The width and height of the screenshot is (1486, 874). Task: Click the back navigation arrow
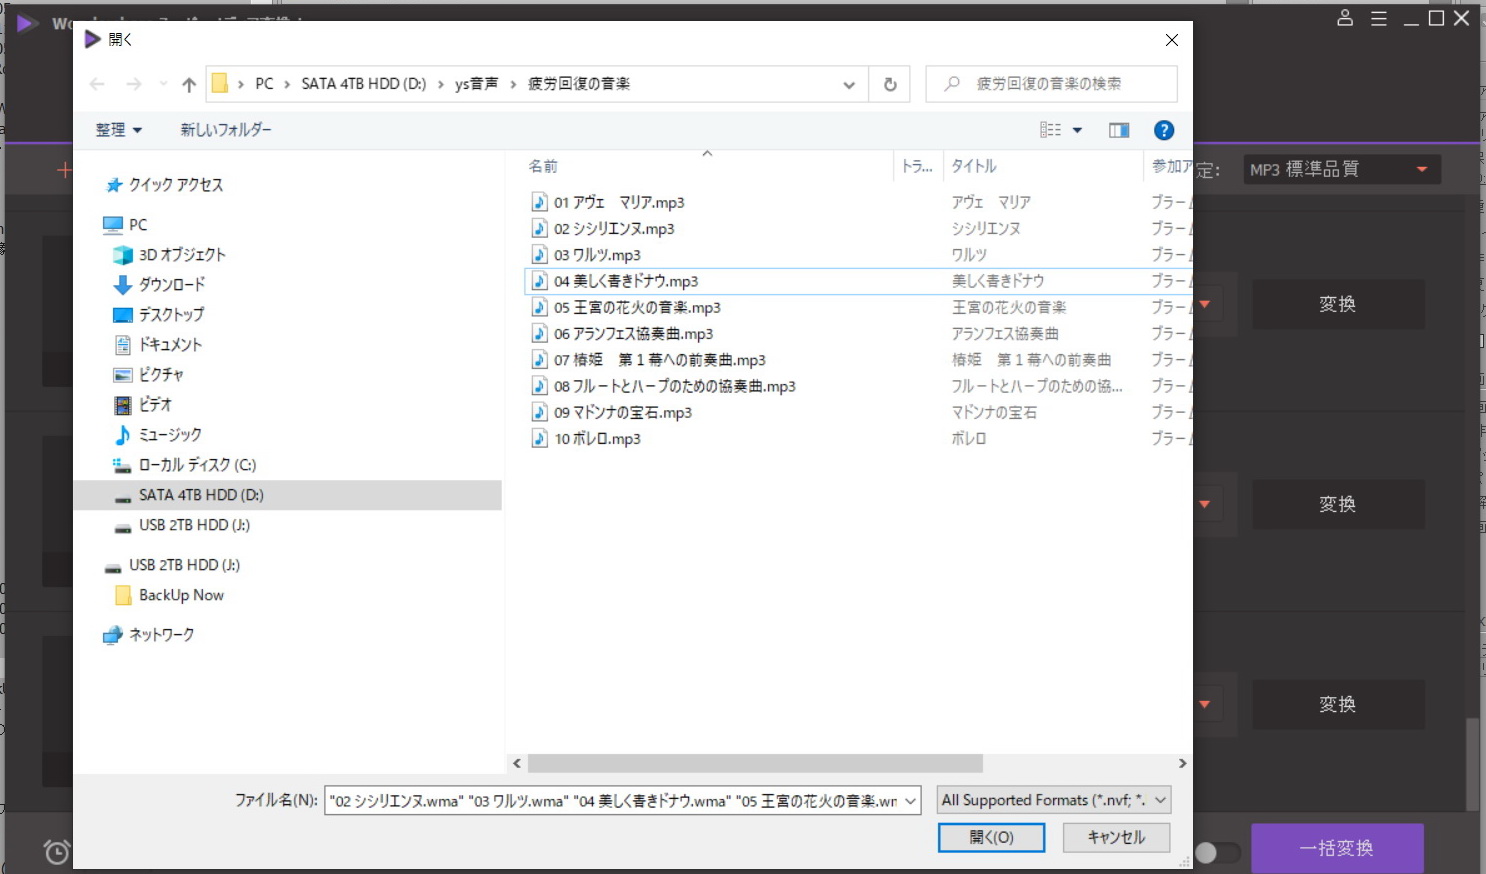click(97, 85)
